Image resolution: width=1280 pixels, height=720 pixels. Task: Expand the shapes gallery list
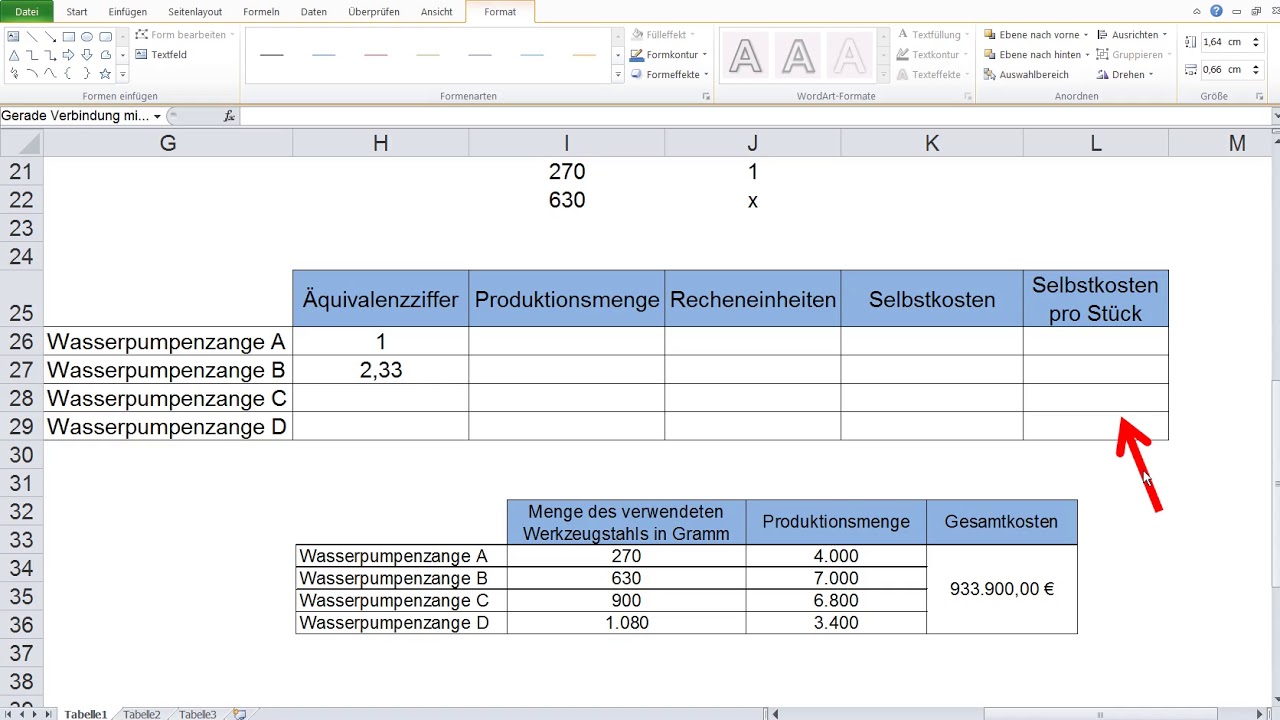click(123, 75)
